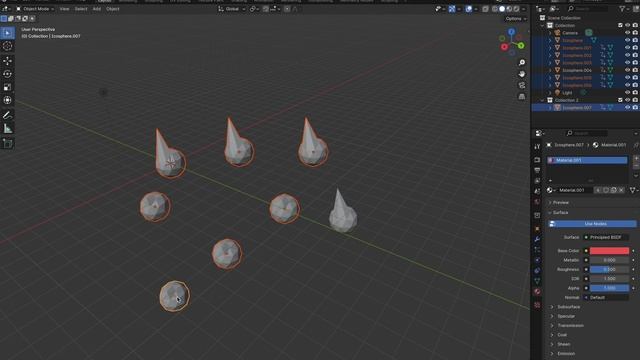Click the Alpha slider

pyautogui.click(x=609, y=288)
